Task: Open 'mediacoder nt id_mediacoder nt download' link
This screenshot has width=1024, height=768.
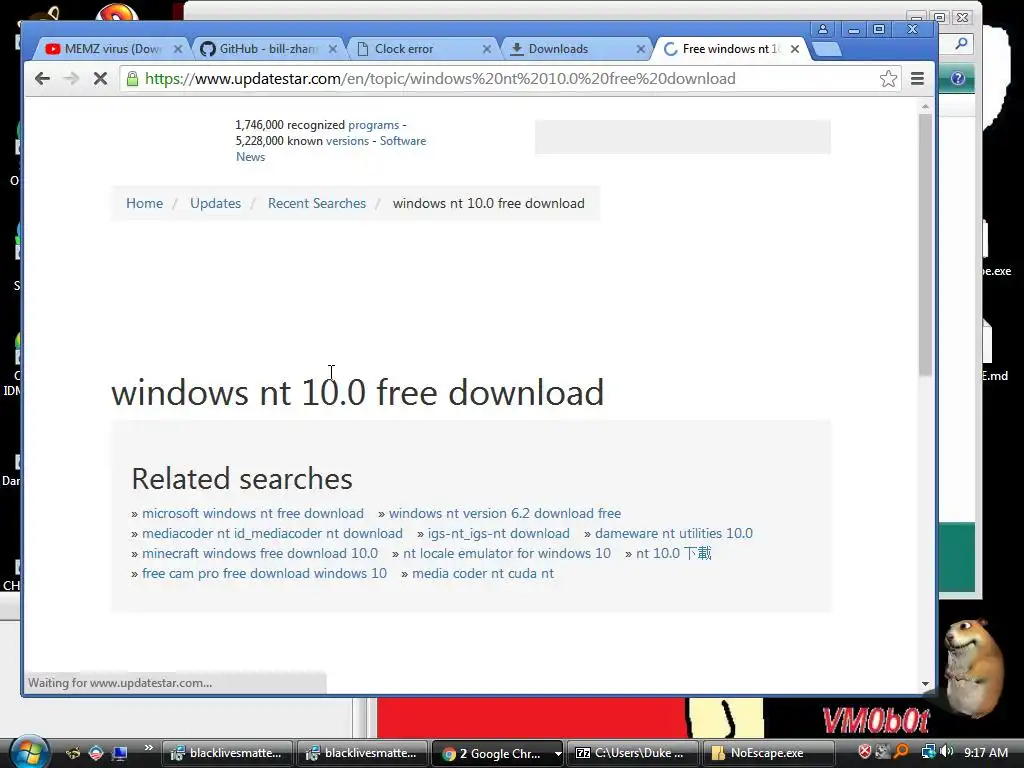Action: pos(272,534)
